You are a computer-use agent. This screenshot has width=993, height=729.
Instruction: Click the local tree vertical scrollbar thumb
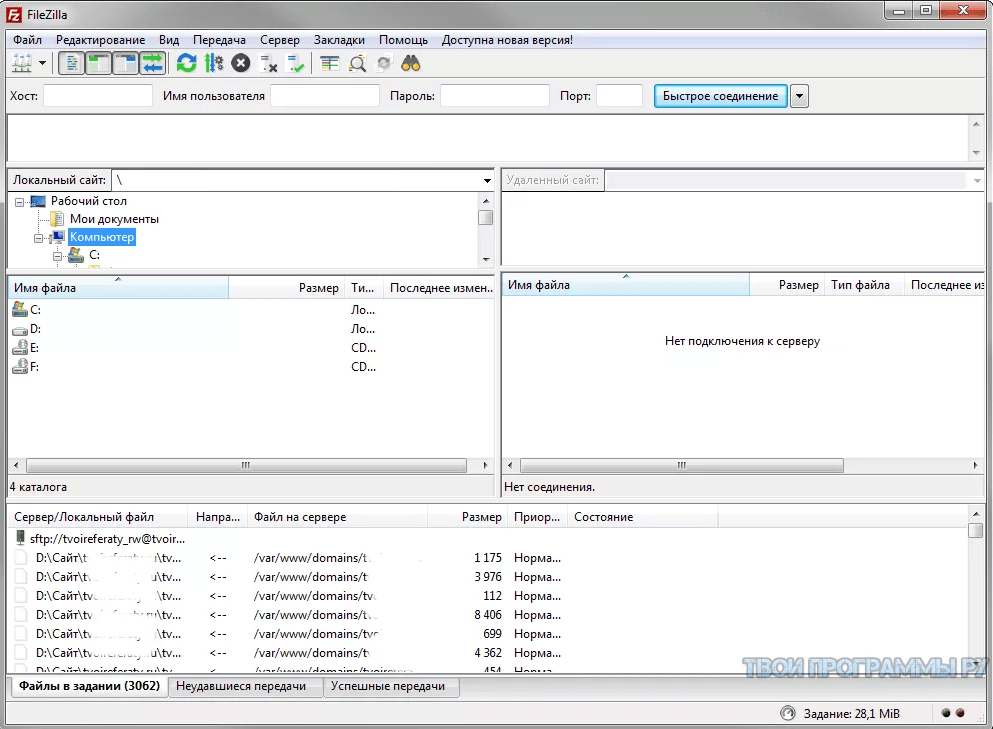tap(486, 217)
